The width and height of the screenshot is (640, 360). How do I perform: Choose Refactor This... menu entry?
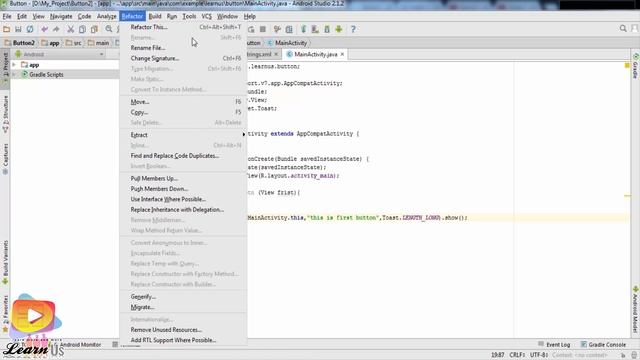click(x=184, y=27)
